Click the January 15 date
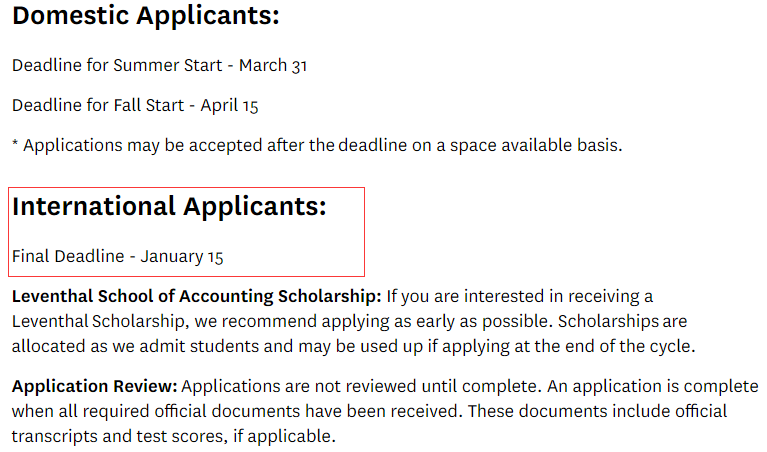Screen dimensions: 767x452 coord(182,256)
